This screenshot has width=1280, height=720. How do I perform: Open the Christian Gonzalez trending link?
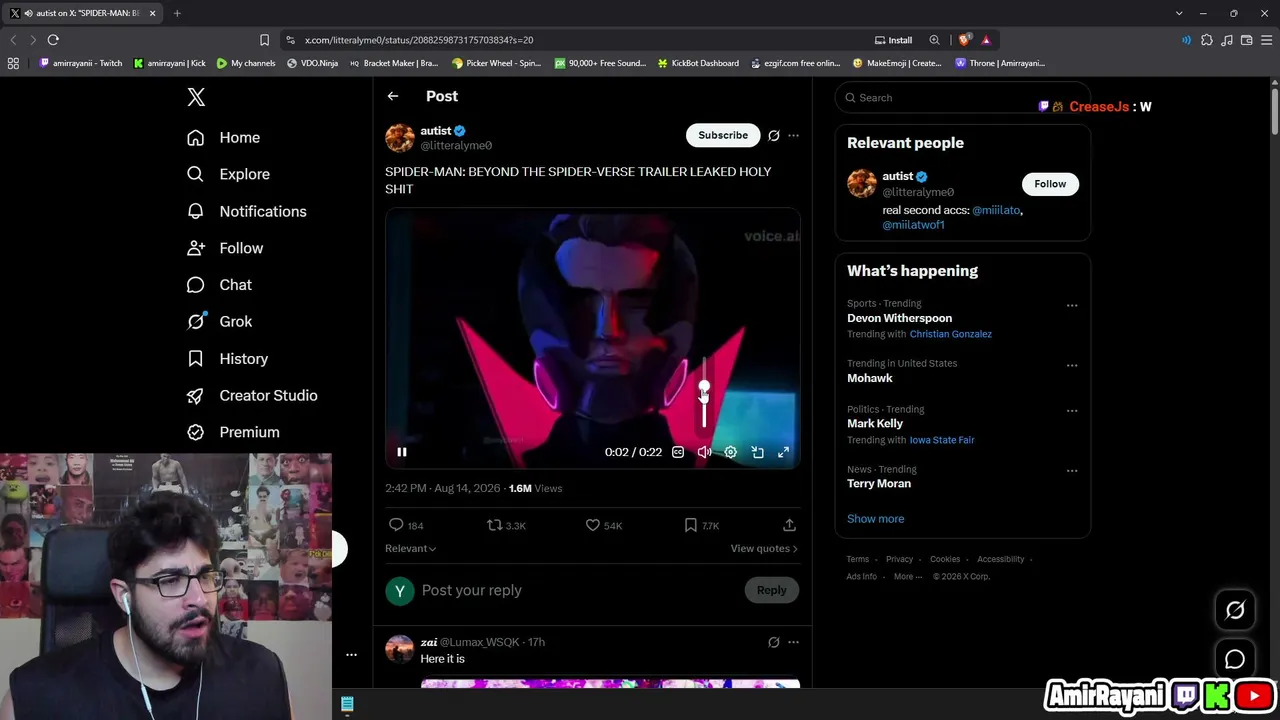(x=951, y=334)
